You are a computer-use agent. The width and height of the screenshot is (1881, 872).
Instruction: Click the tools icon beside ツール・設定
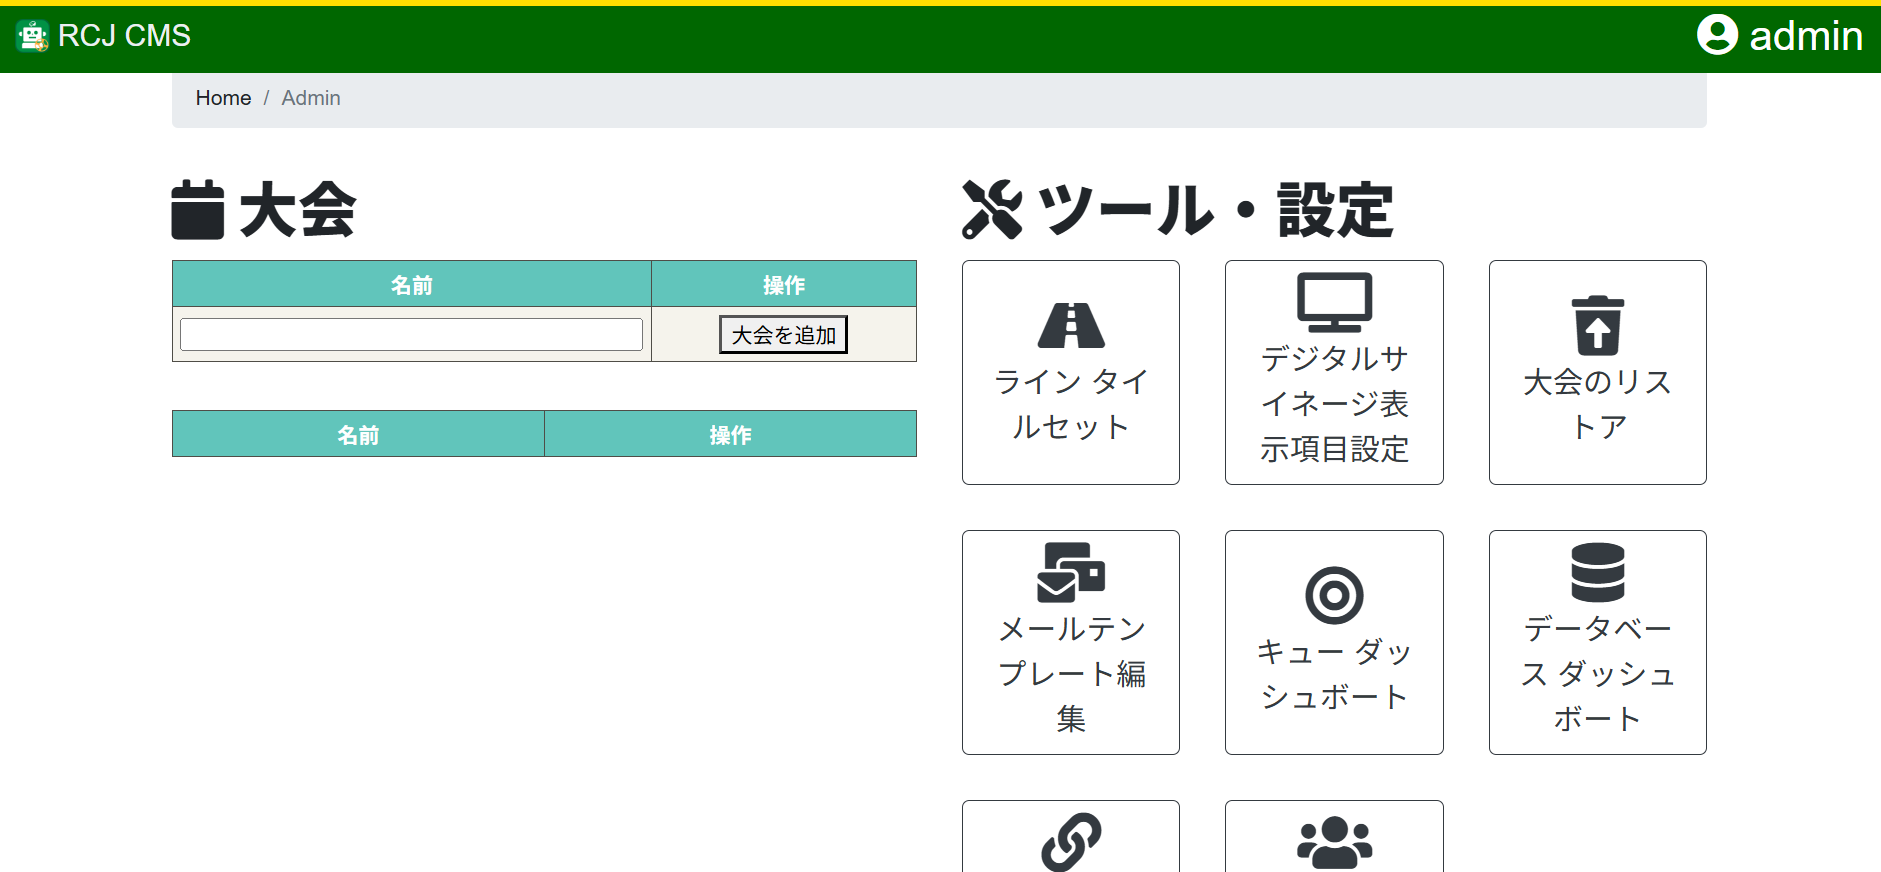tap(992, 210)
